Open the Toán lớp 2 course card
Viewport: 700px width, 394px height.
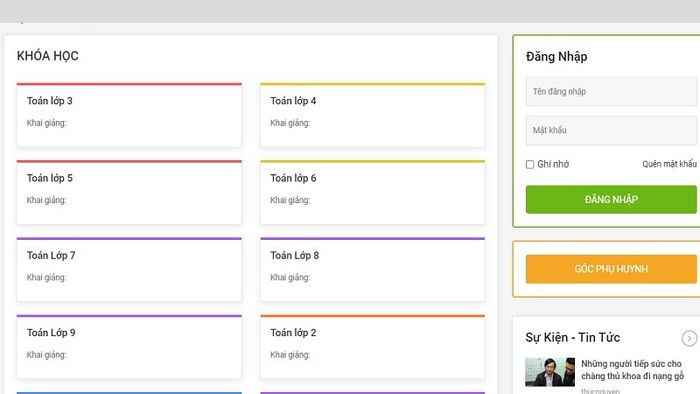coord(372,347)
